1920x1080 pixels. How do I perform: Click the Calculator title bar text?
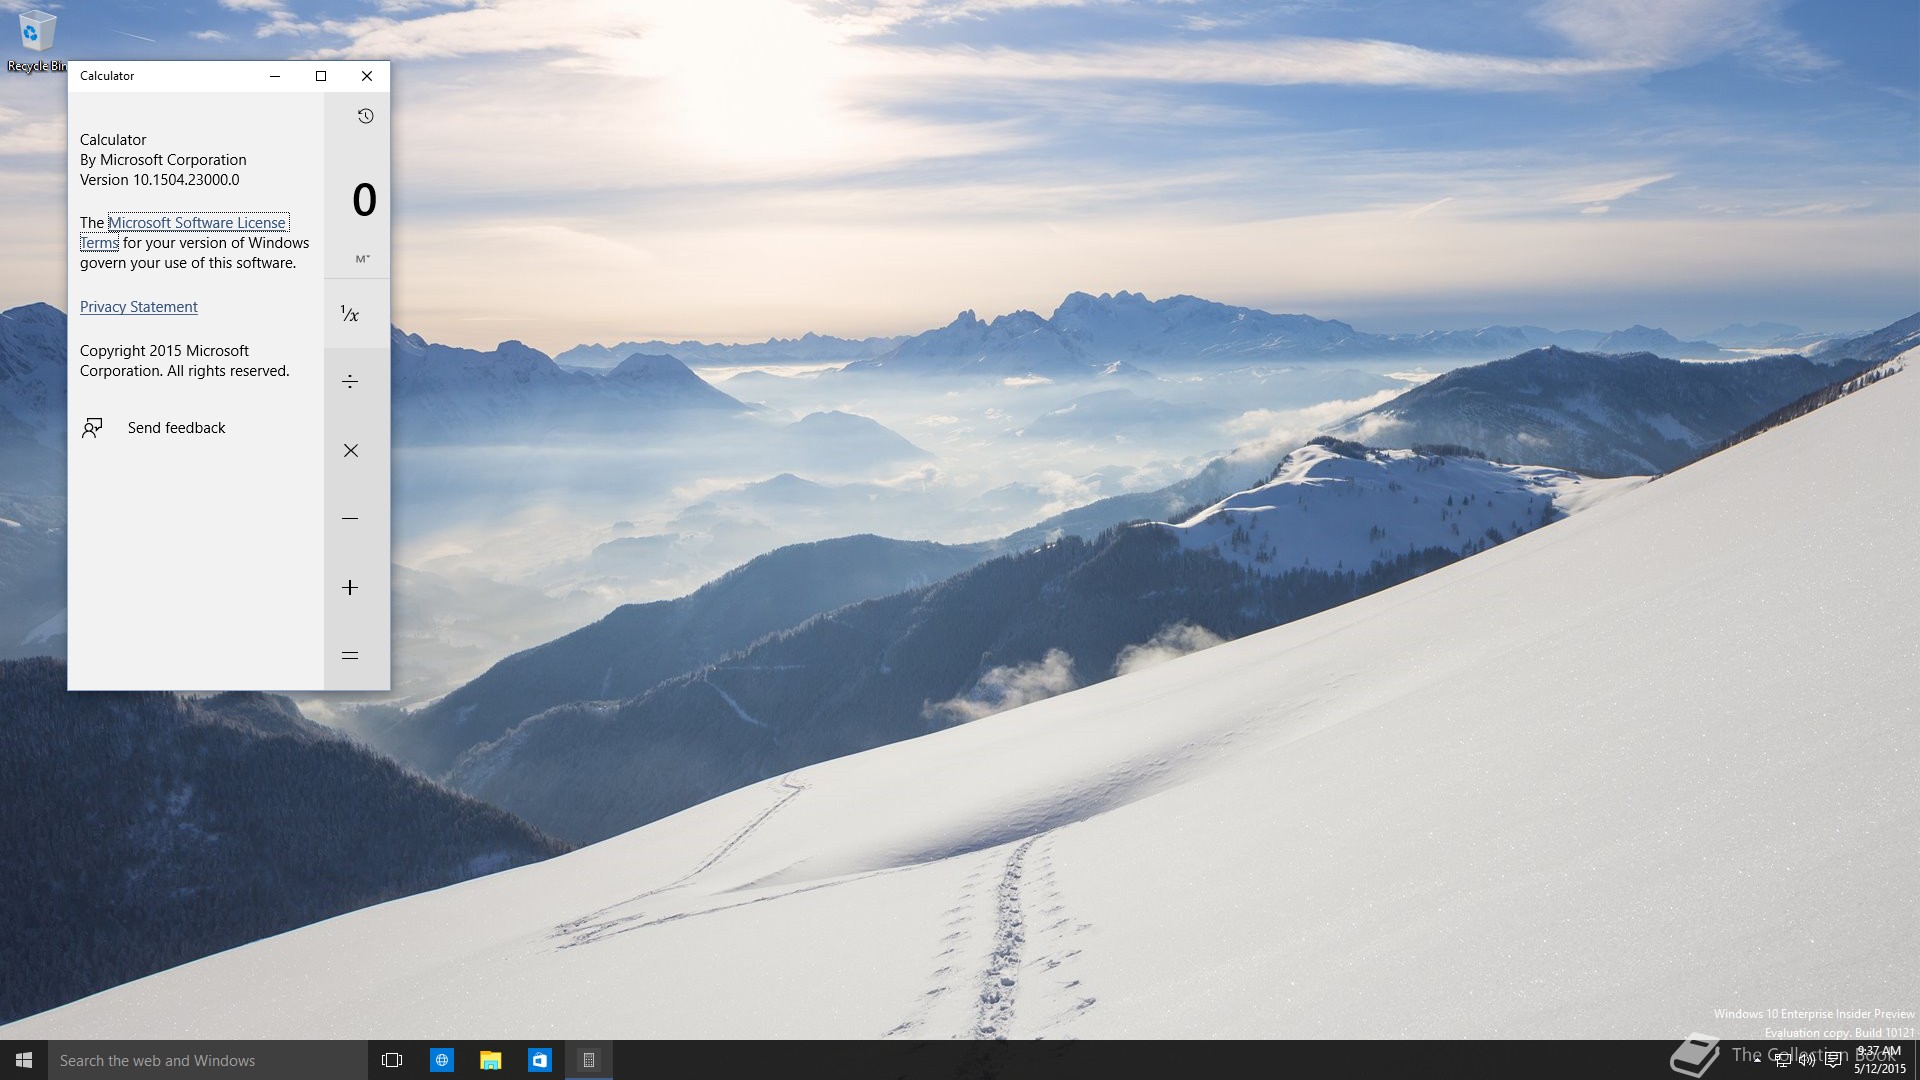click(107, 76)
